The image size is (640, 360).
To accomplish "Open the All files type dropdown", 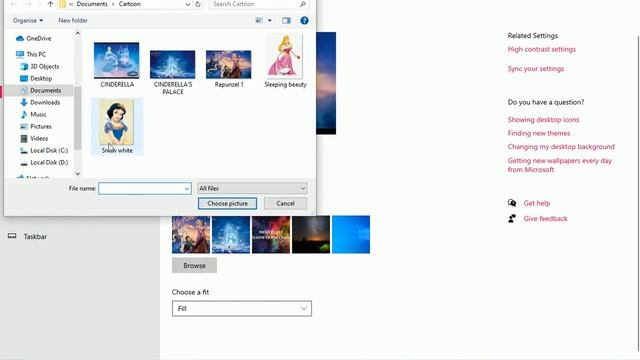I will coord(252,189).
